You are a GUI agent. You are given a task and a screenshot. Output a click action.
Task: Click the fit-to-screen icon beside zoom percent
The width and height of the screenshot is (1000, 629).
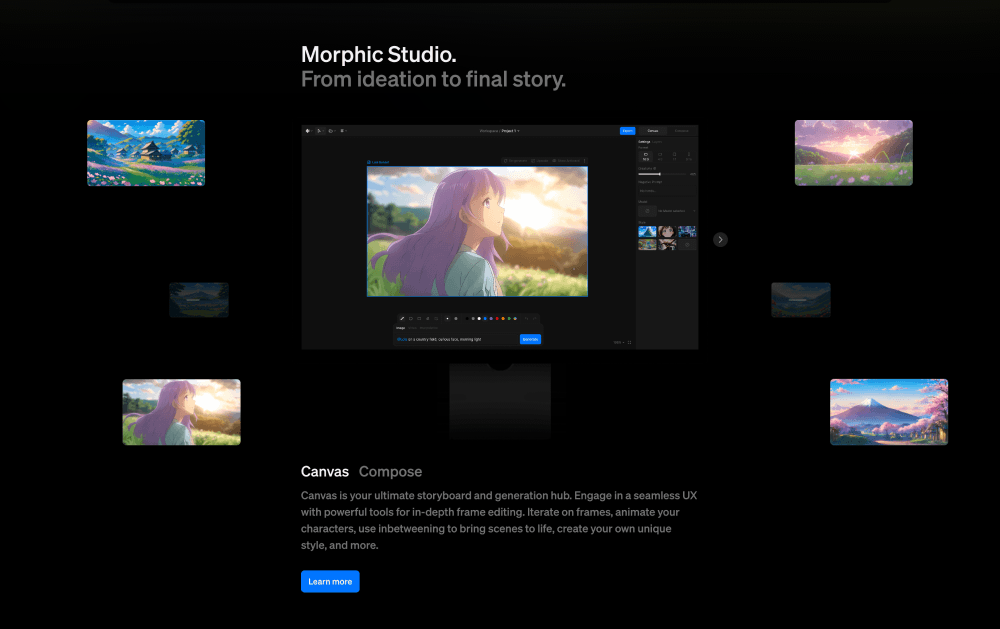pos(629,343)
